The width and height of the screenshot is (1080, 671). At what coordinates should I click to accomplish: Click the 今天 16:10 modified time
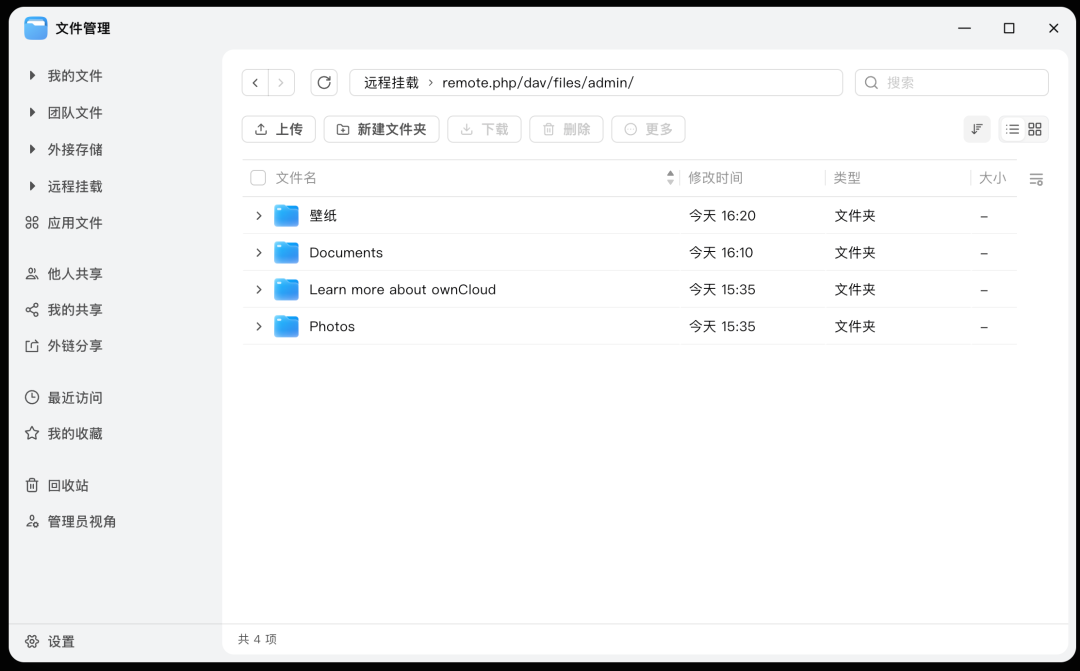pos(721,253)
